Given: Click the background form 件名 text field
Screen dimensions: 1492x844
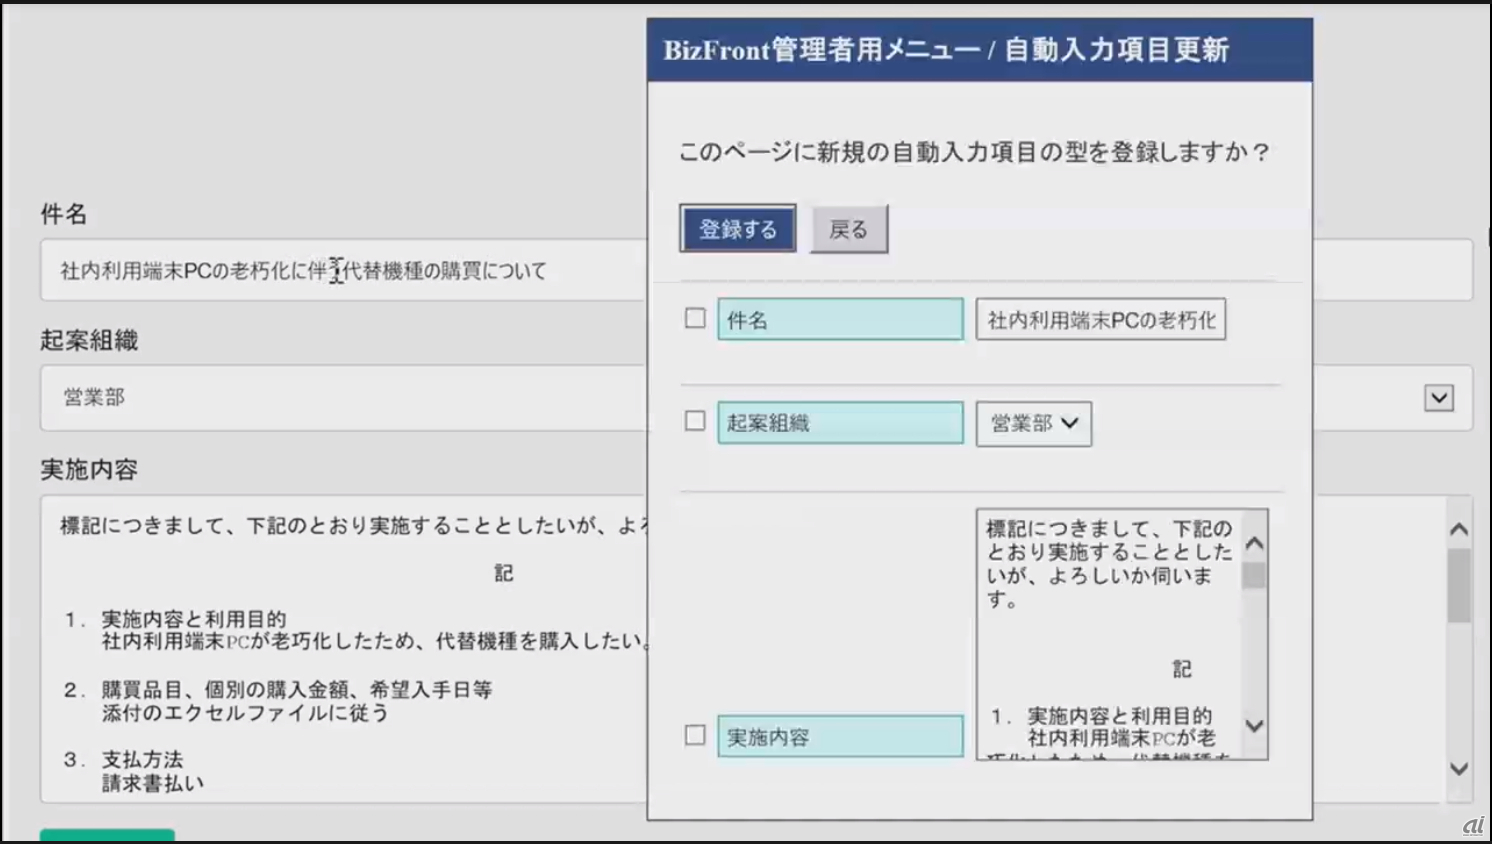Looking at the screenshot, I should pyautogui.click(x=343, y=270).
